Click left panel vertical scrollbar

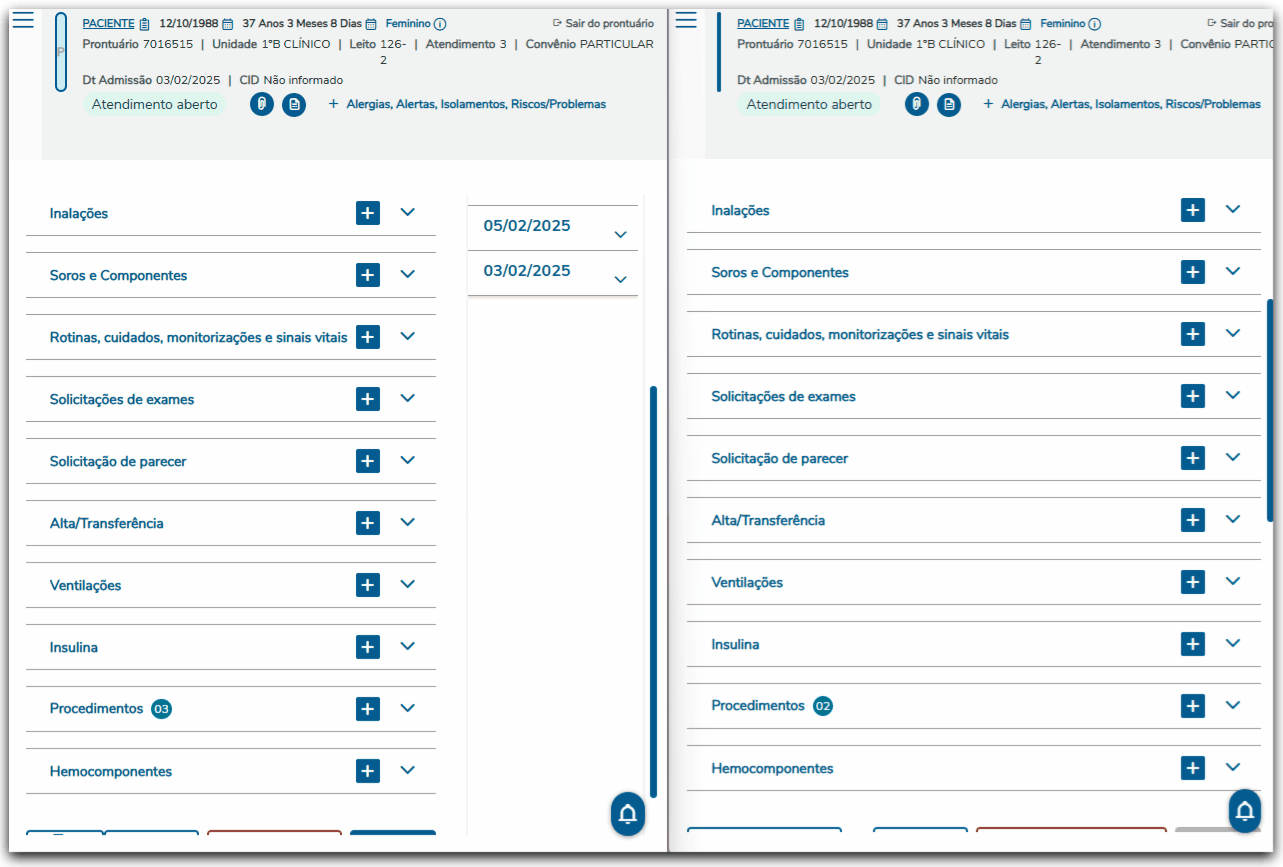pos(653,591)
